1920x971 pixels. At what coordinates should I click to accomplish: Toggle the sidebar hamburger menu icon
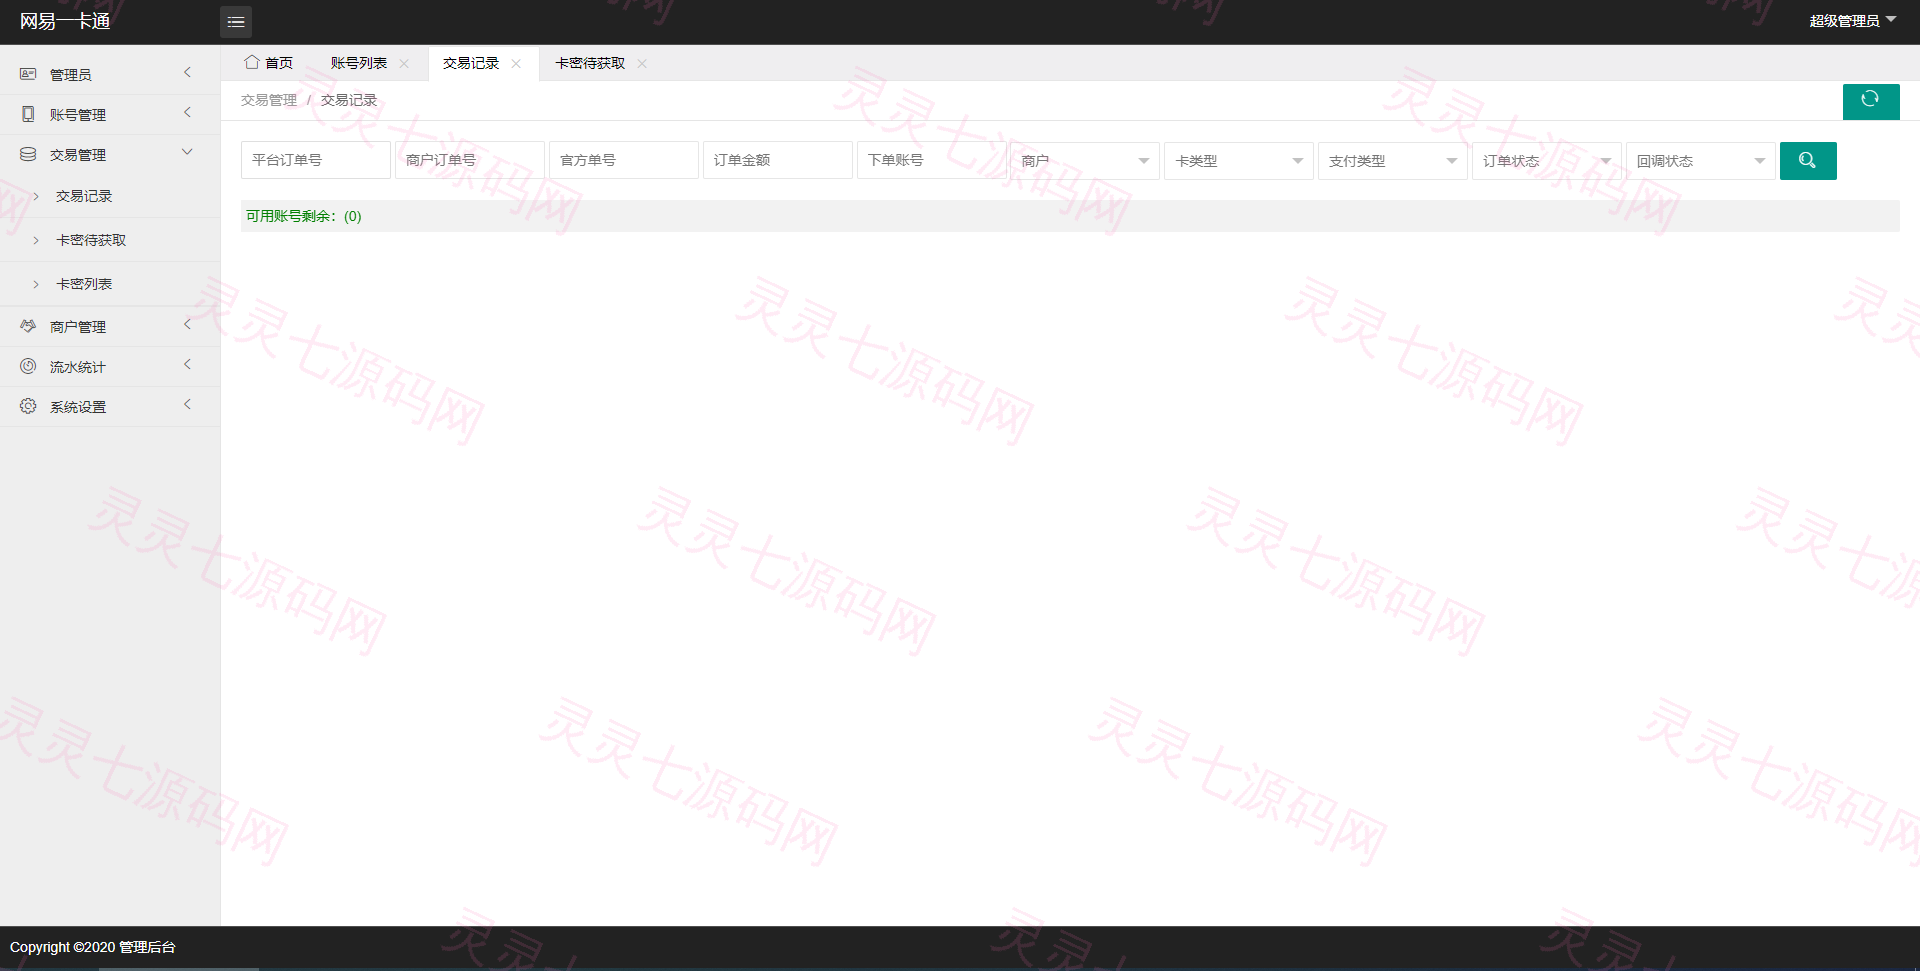236,22
